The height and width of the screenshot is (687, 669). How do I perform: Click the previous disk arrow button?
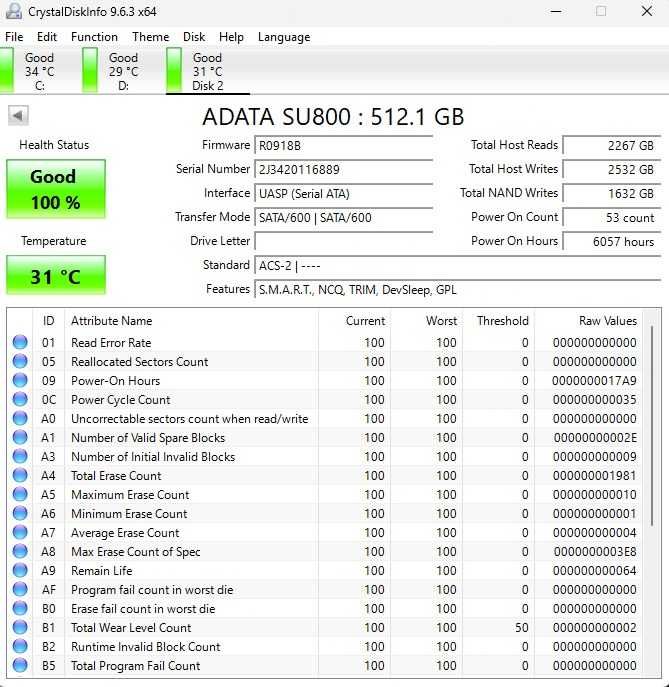tap(18, 116)
